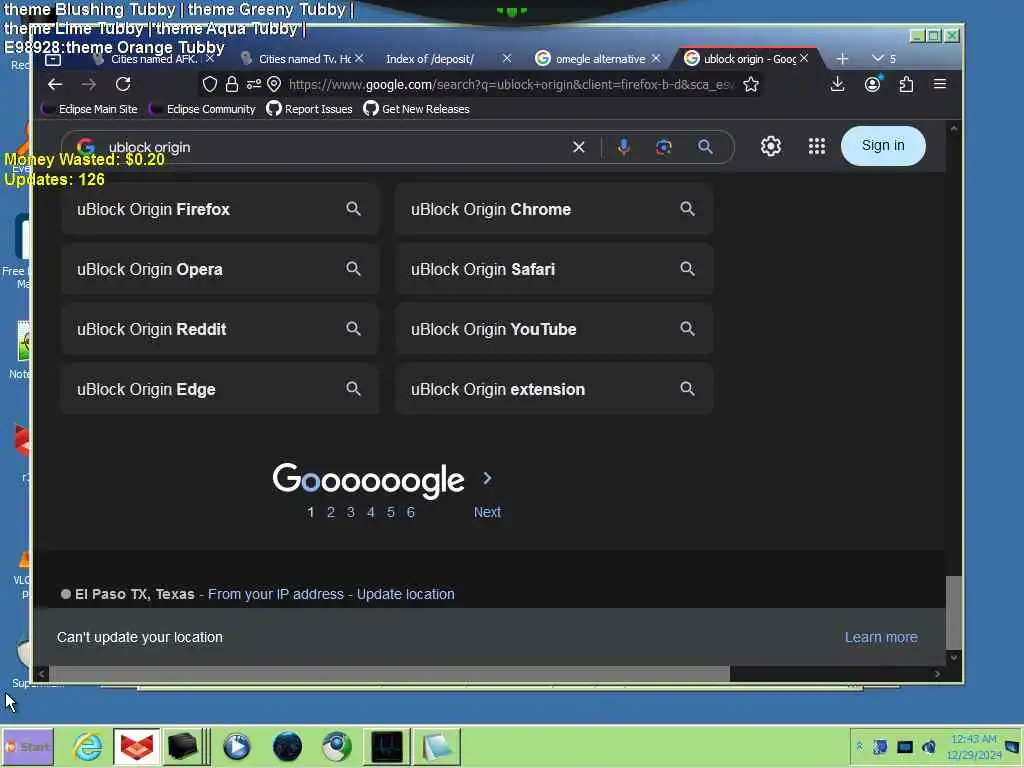Choose the uBlock Origin YouTube suggestion

554,329
